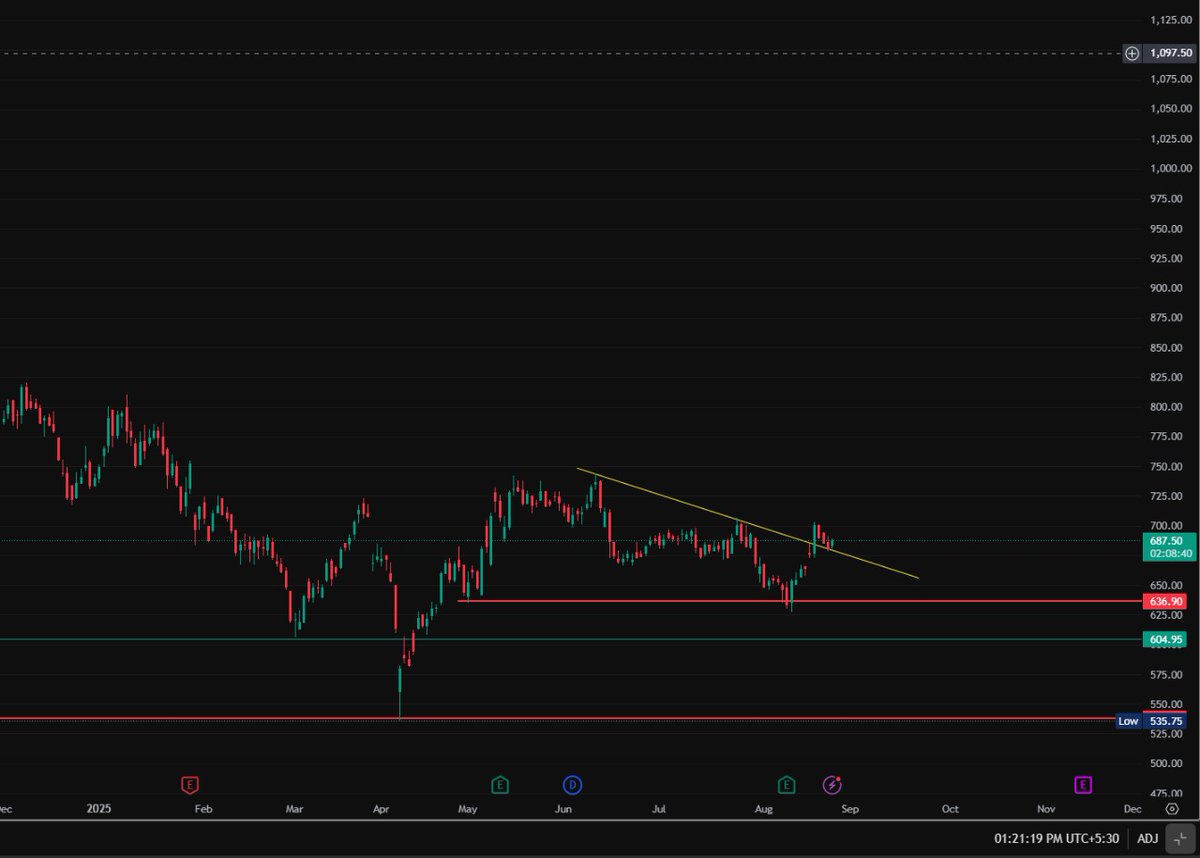
Task: Click the current price label 687.50
Action: [1168, 540]
